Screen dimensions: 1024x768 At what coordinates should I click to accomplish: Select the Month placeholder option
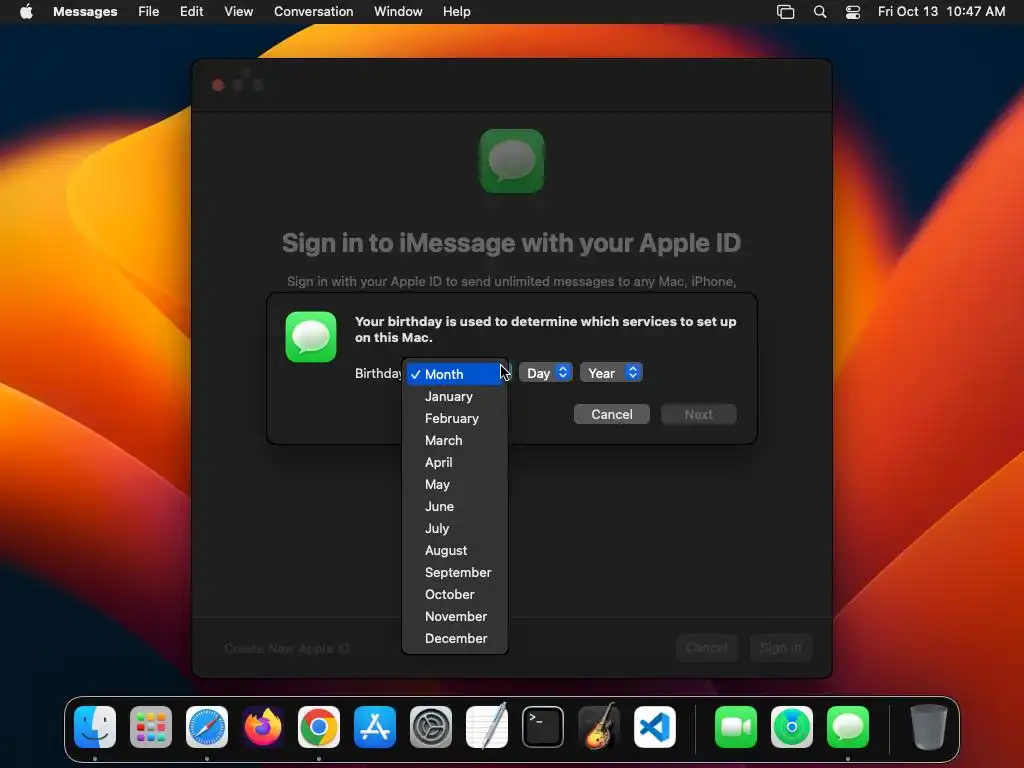pyautogui.click(x=455, y=374)
